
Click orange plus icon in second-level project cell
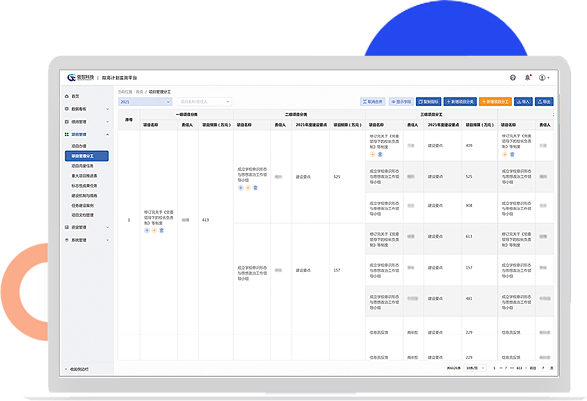pyautogui.click(x=248, y=188)
